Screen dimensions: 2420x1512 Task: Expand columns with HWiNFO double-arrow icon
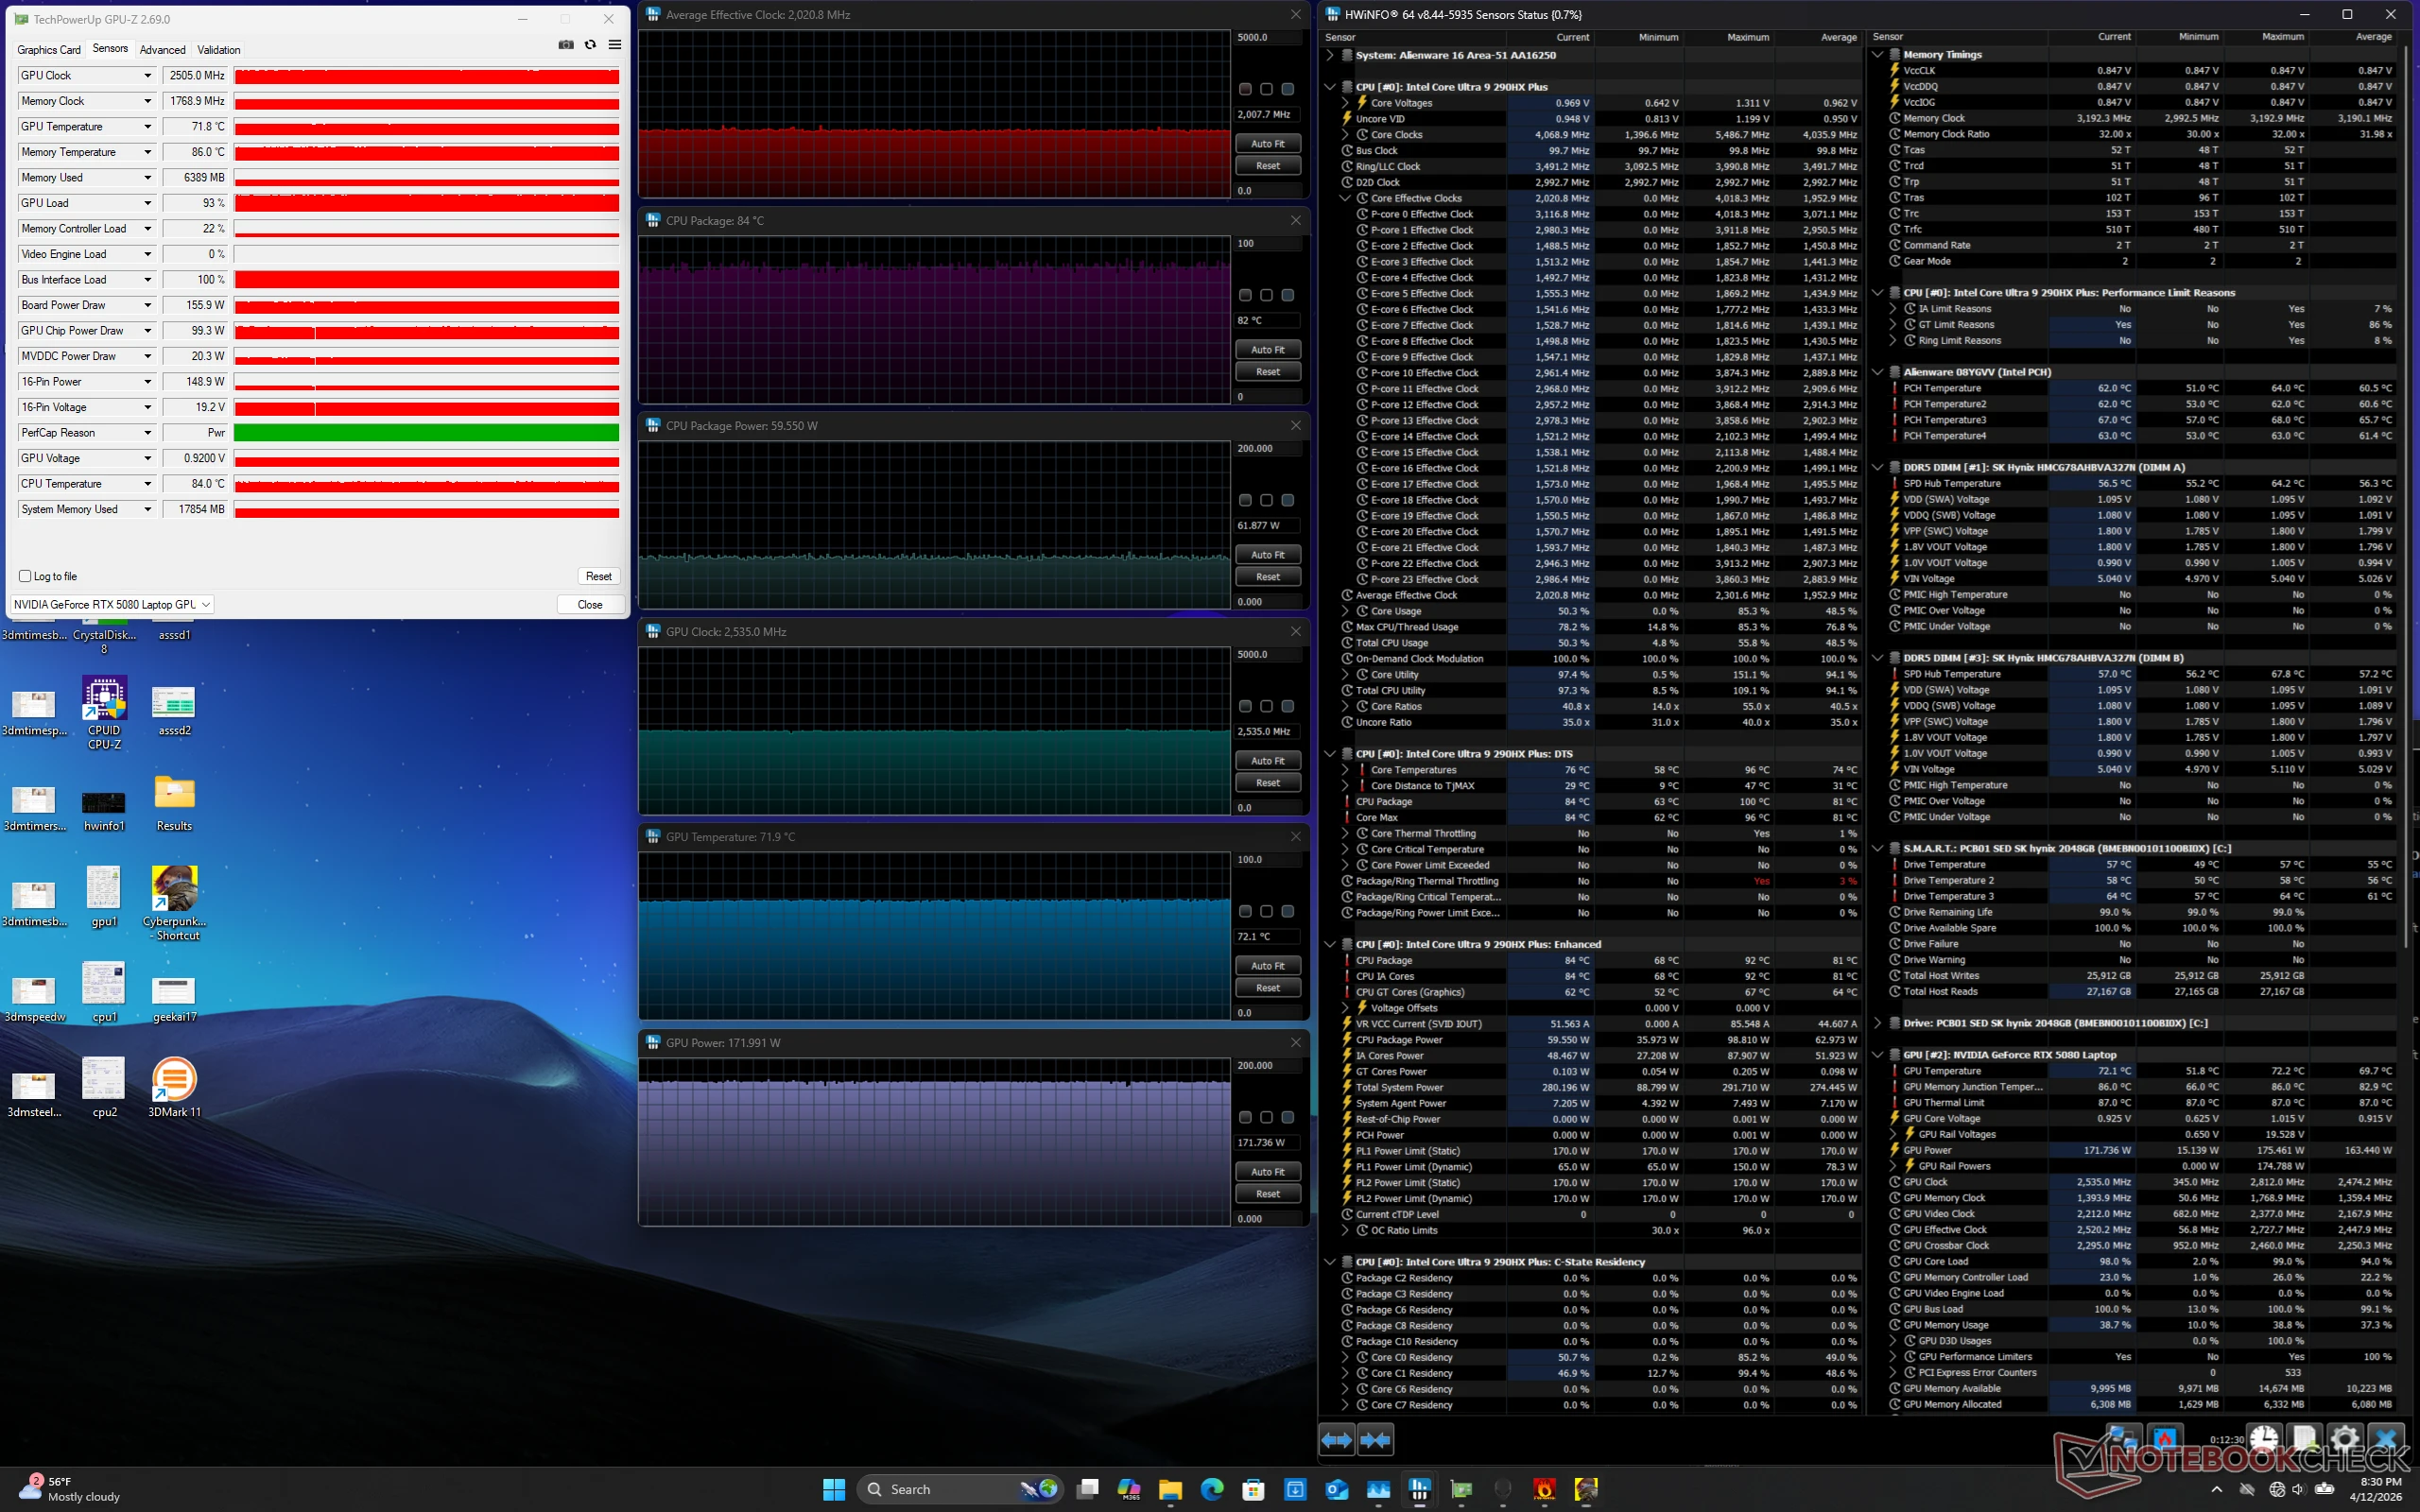coord(1337,1440)
